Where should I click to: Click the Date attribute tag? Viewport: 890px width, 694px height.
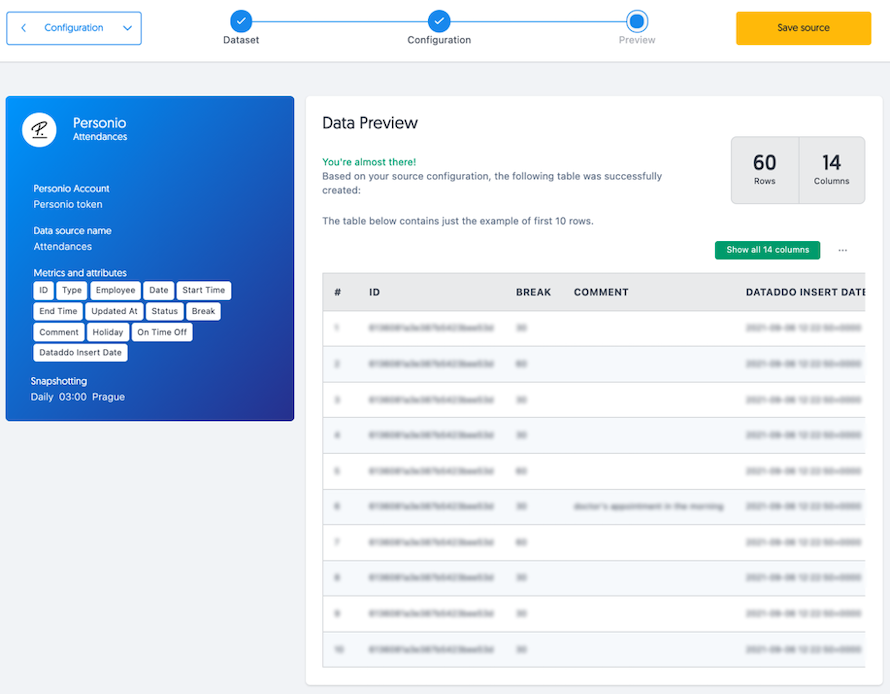pos(158,290)
